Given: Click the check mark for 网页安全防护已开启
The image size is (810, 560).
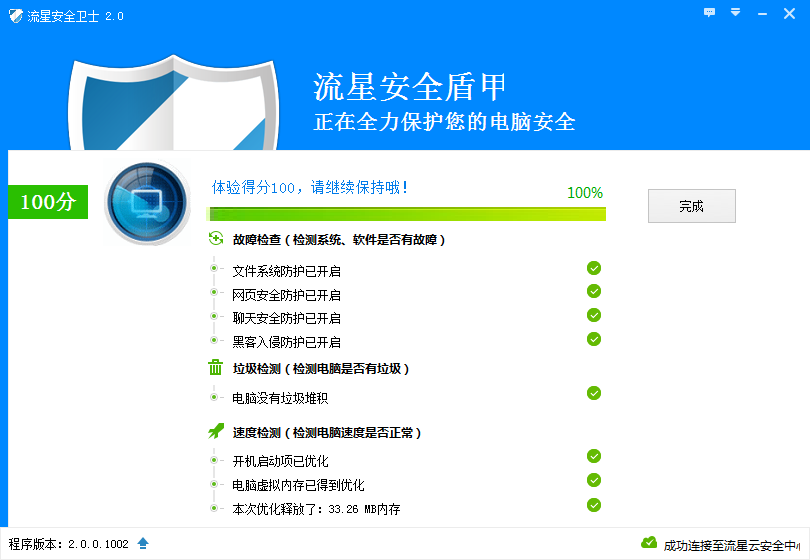Looking at the screenshot, I should 594,291.
